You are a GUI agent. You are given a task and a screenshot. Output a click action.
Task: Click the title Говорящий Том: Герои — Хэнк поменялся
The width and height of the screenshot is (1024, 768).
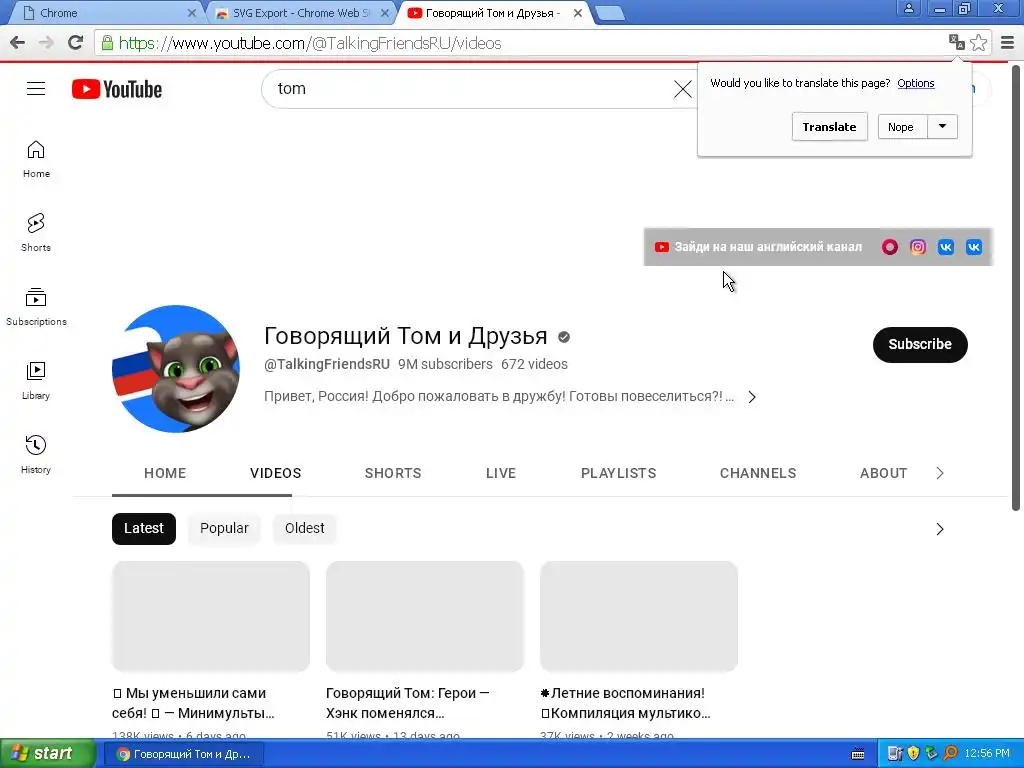tap(408, 703)
